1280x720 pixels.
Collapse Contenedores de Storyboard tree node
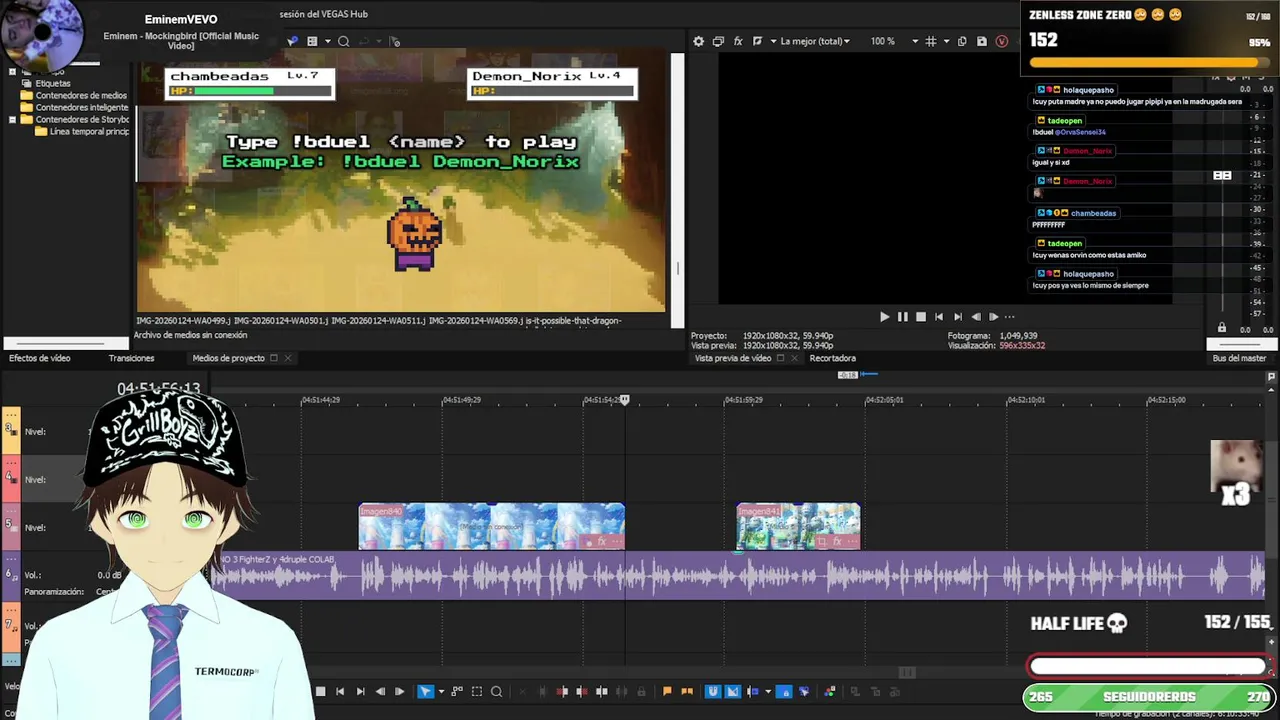click(x=12, y=119)
